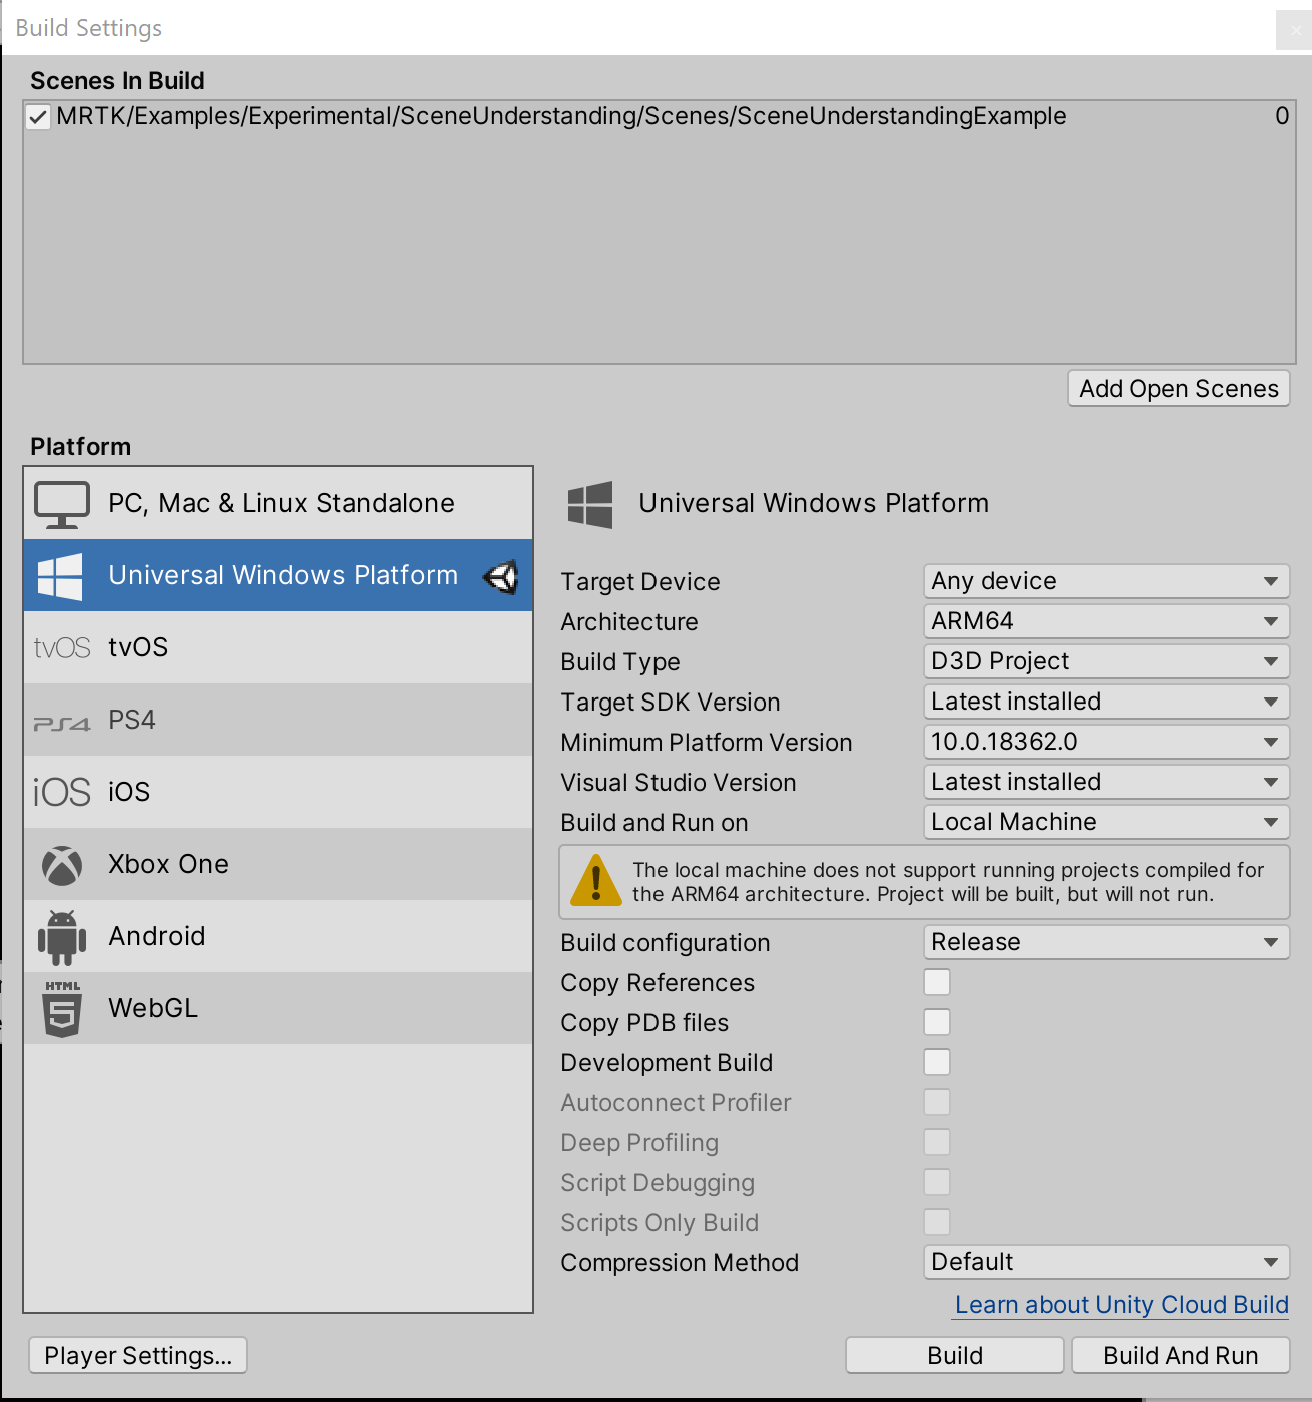
Task: Open the Target Device dropdown
Action: pos(1106,581)
